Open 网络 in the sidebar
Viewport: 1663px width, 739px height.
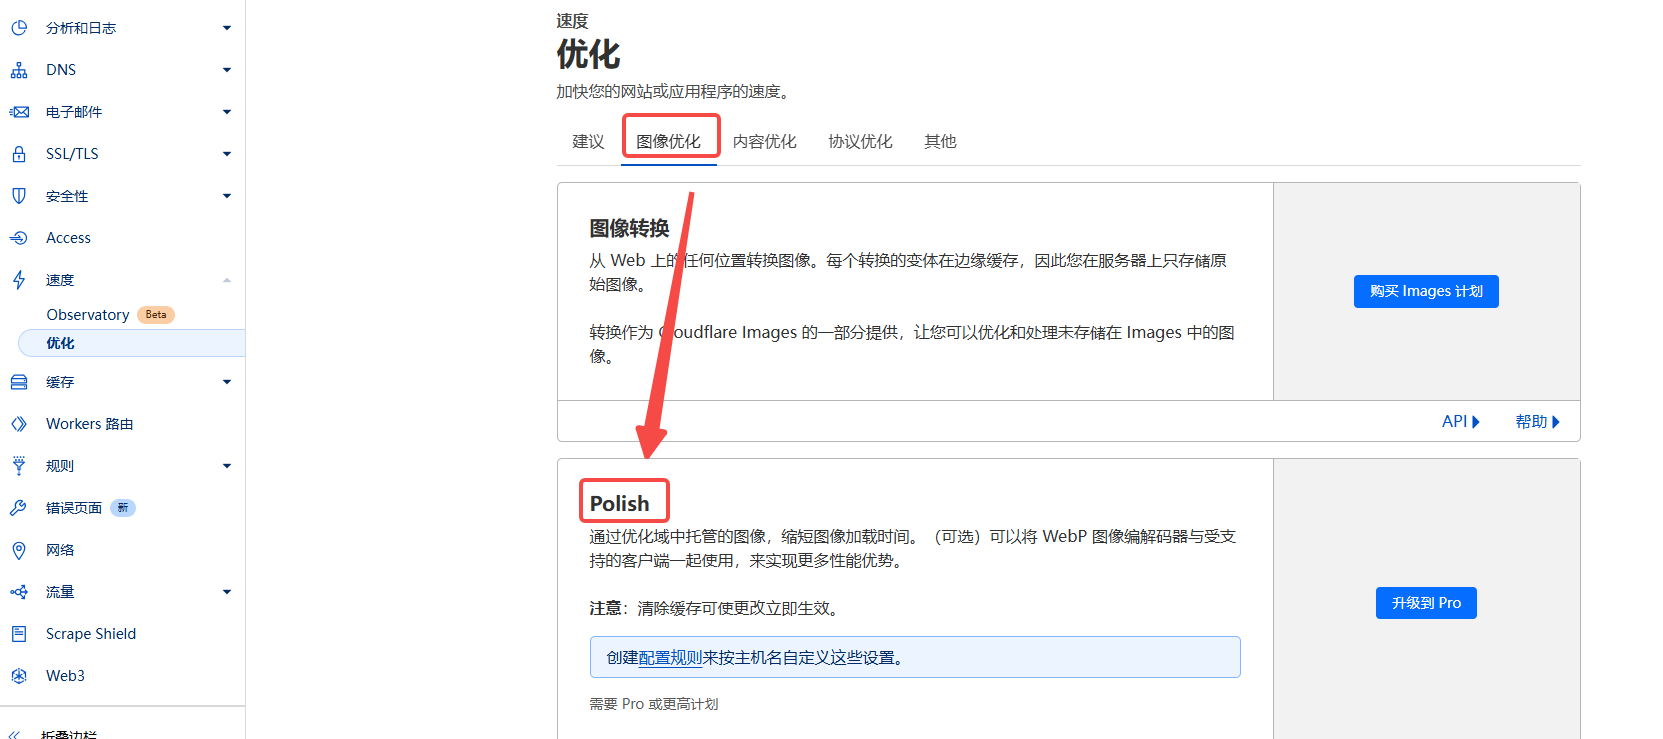(x=60, y=550)
